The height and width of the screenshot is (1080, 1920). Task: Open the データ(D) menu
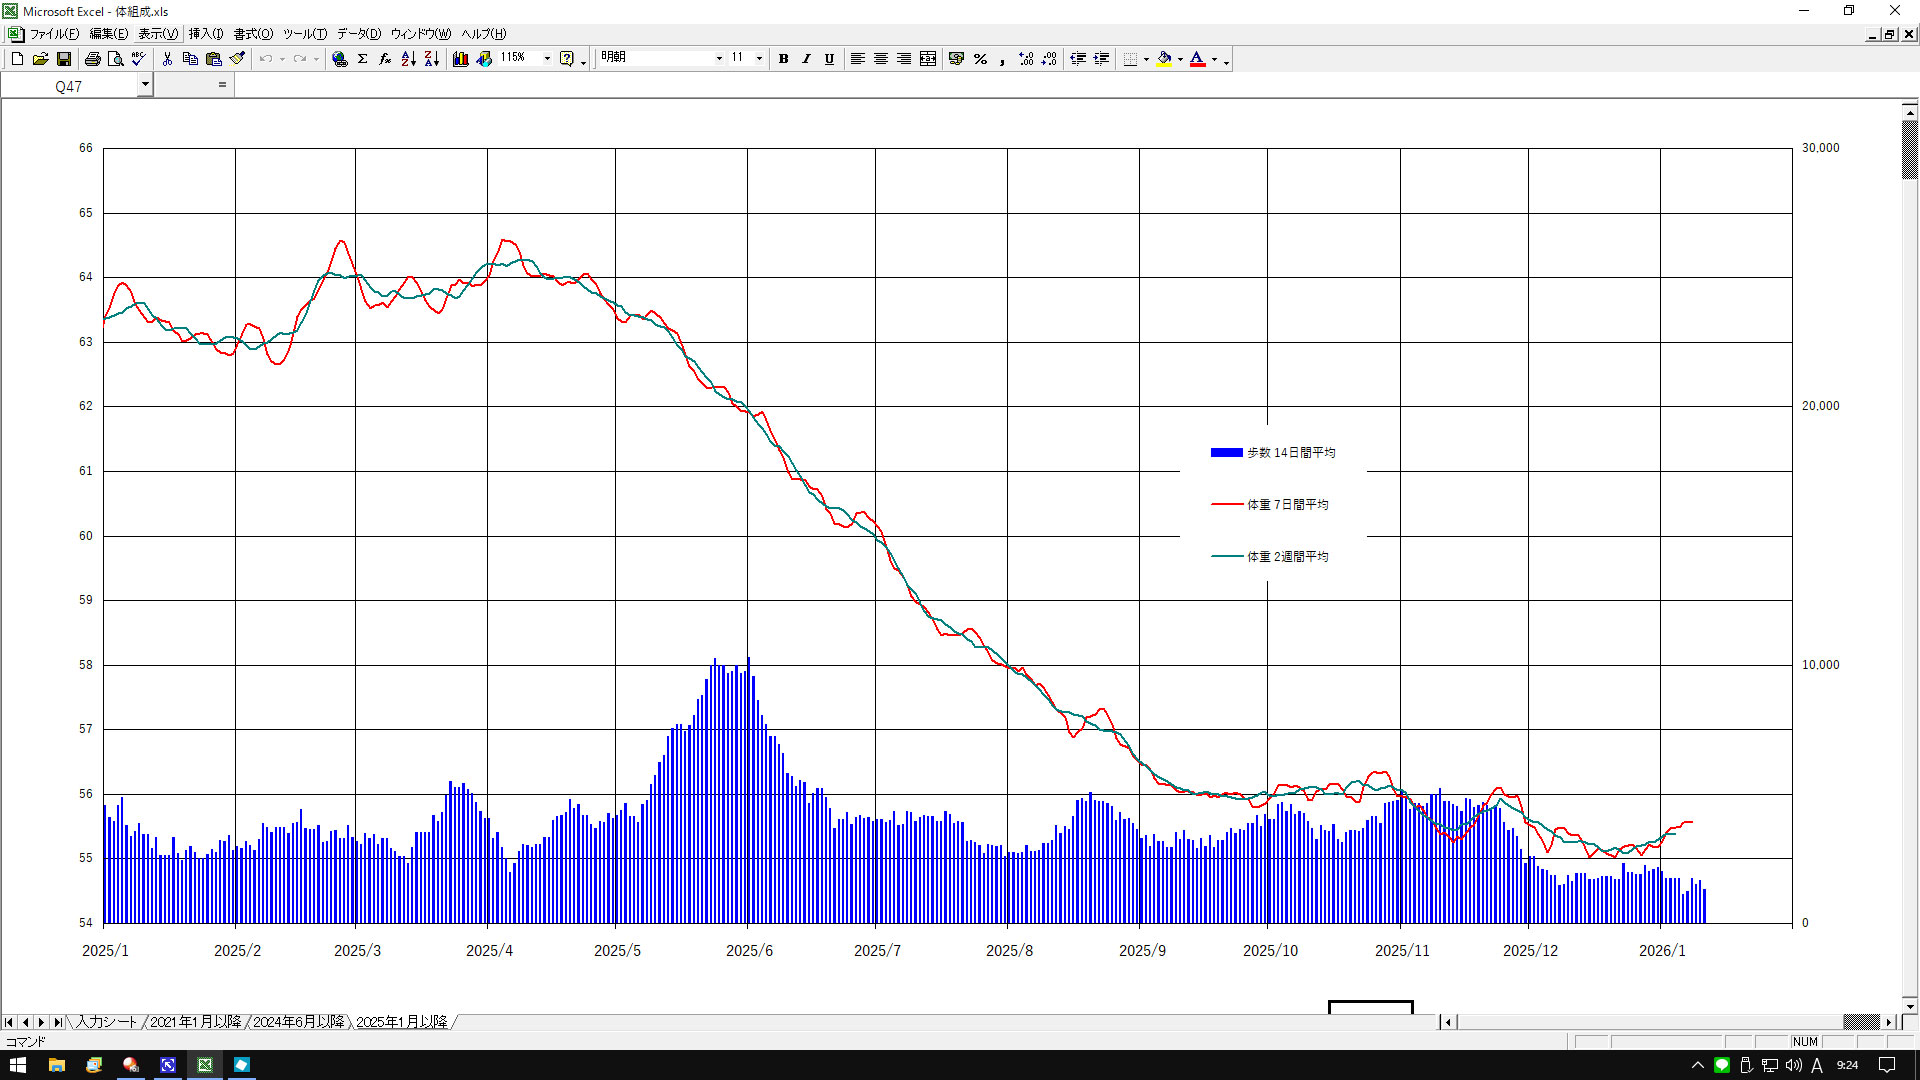point(358,34)
